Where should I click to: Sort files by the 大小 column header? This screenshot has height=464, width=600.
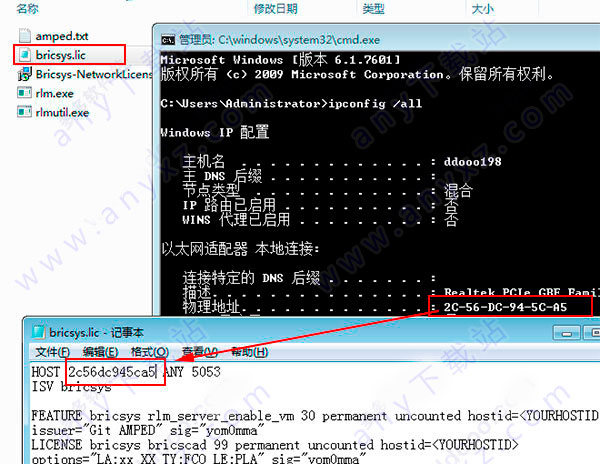483,8
